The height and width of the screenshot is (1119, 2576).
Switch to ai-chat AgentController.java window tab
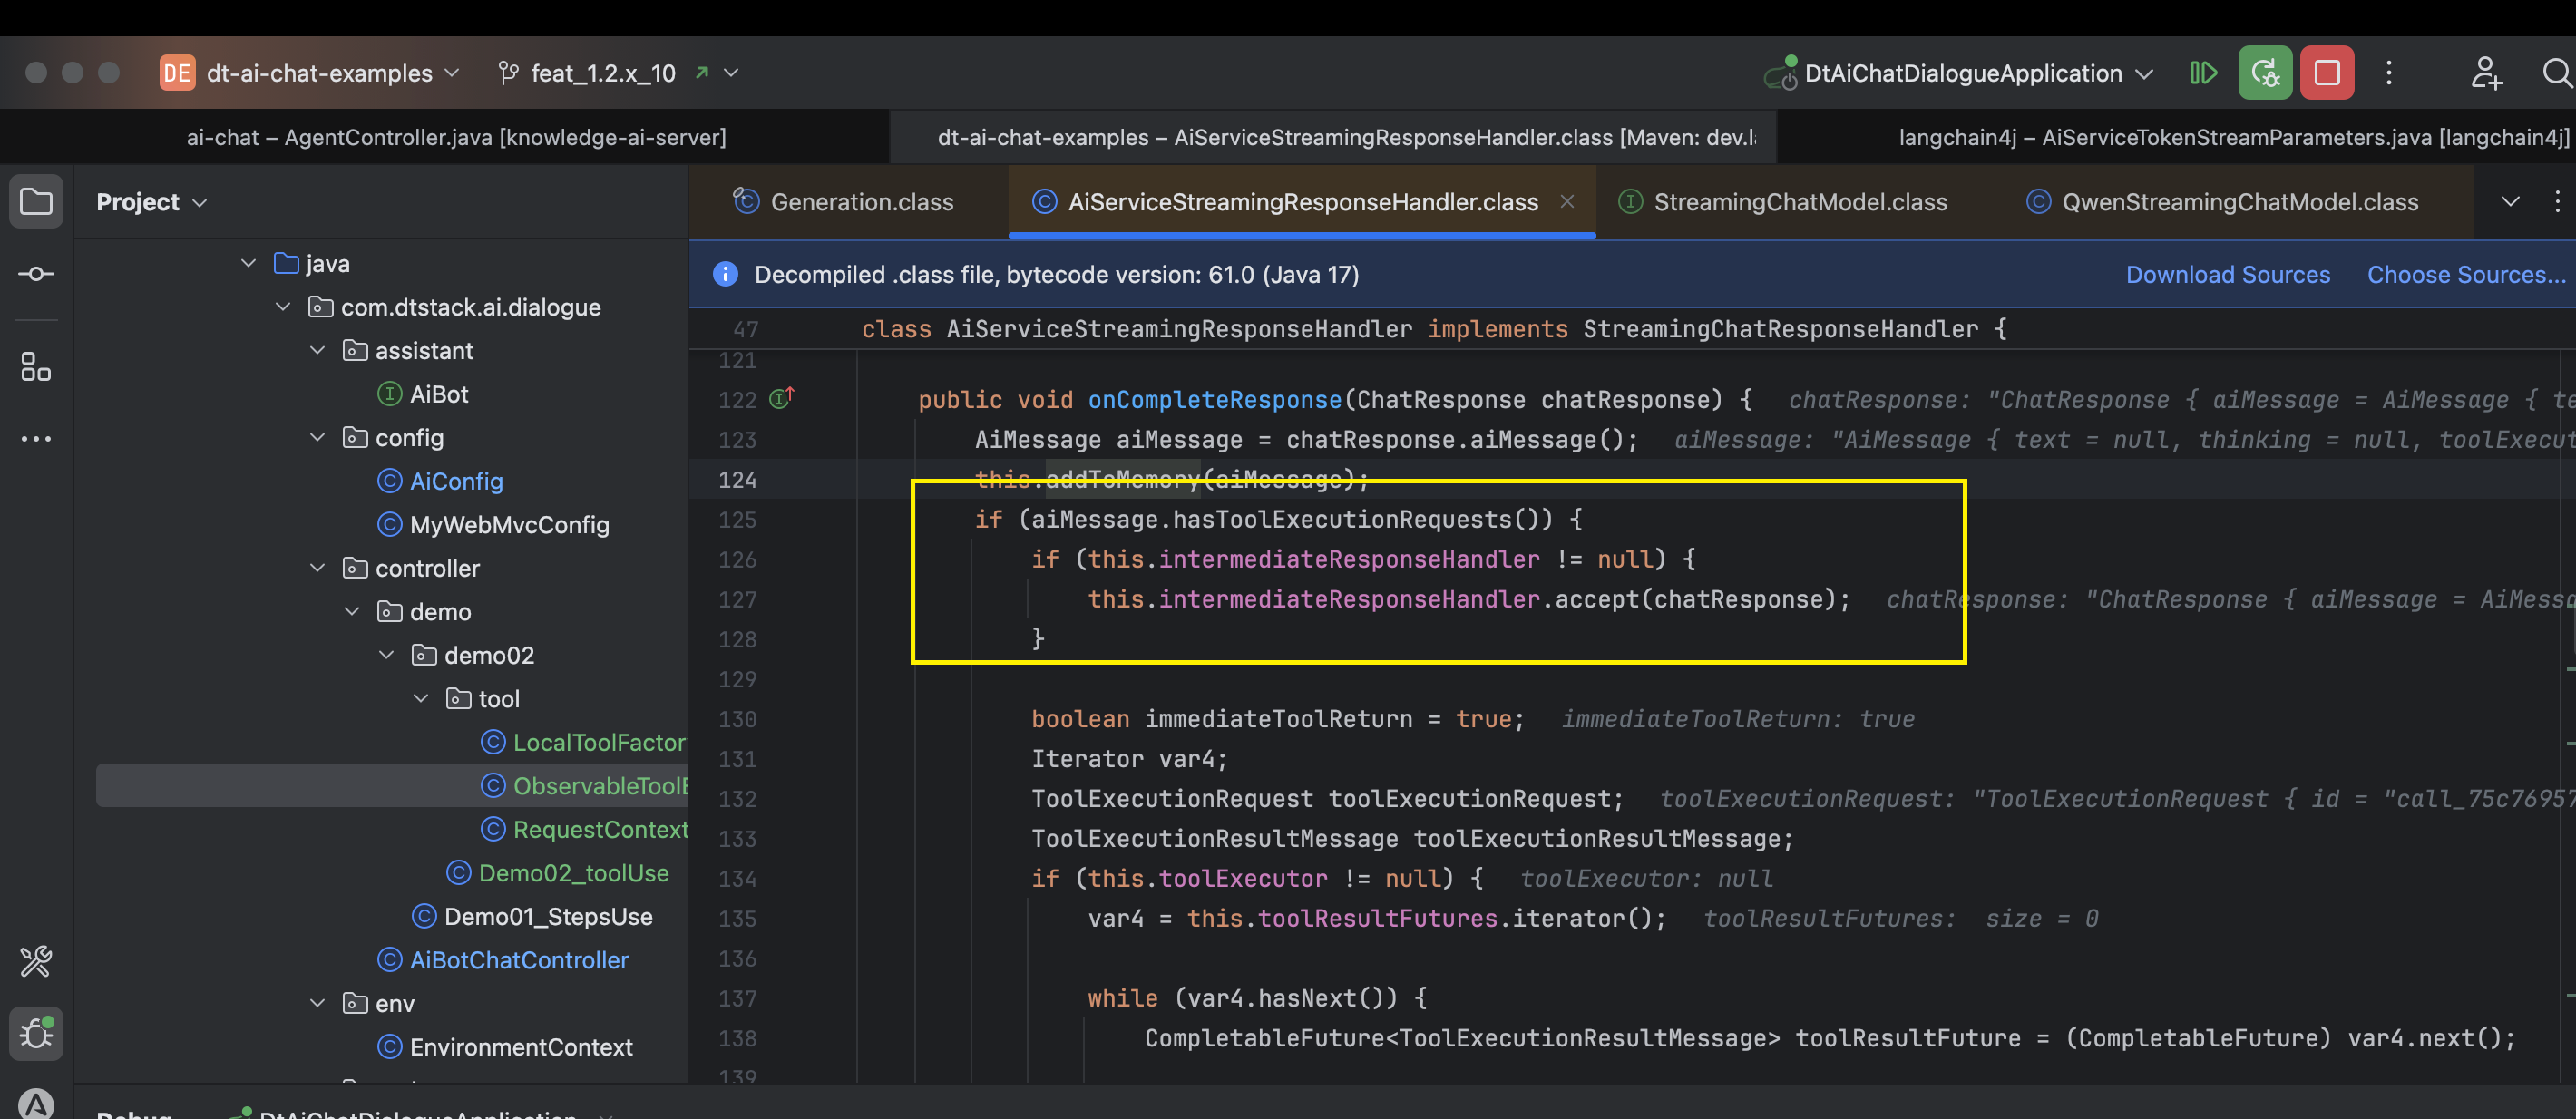456,137
